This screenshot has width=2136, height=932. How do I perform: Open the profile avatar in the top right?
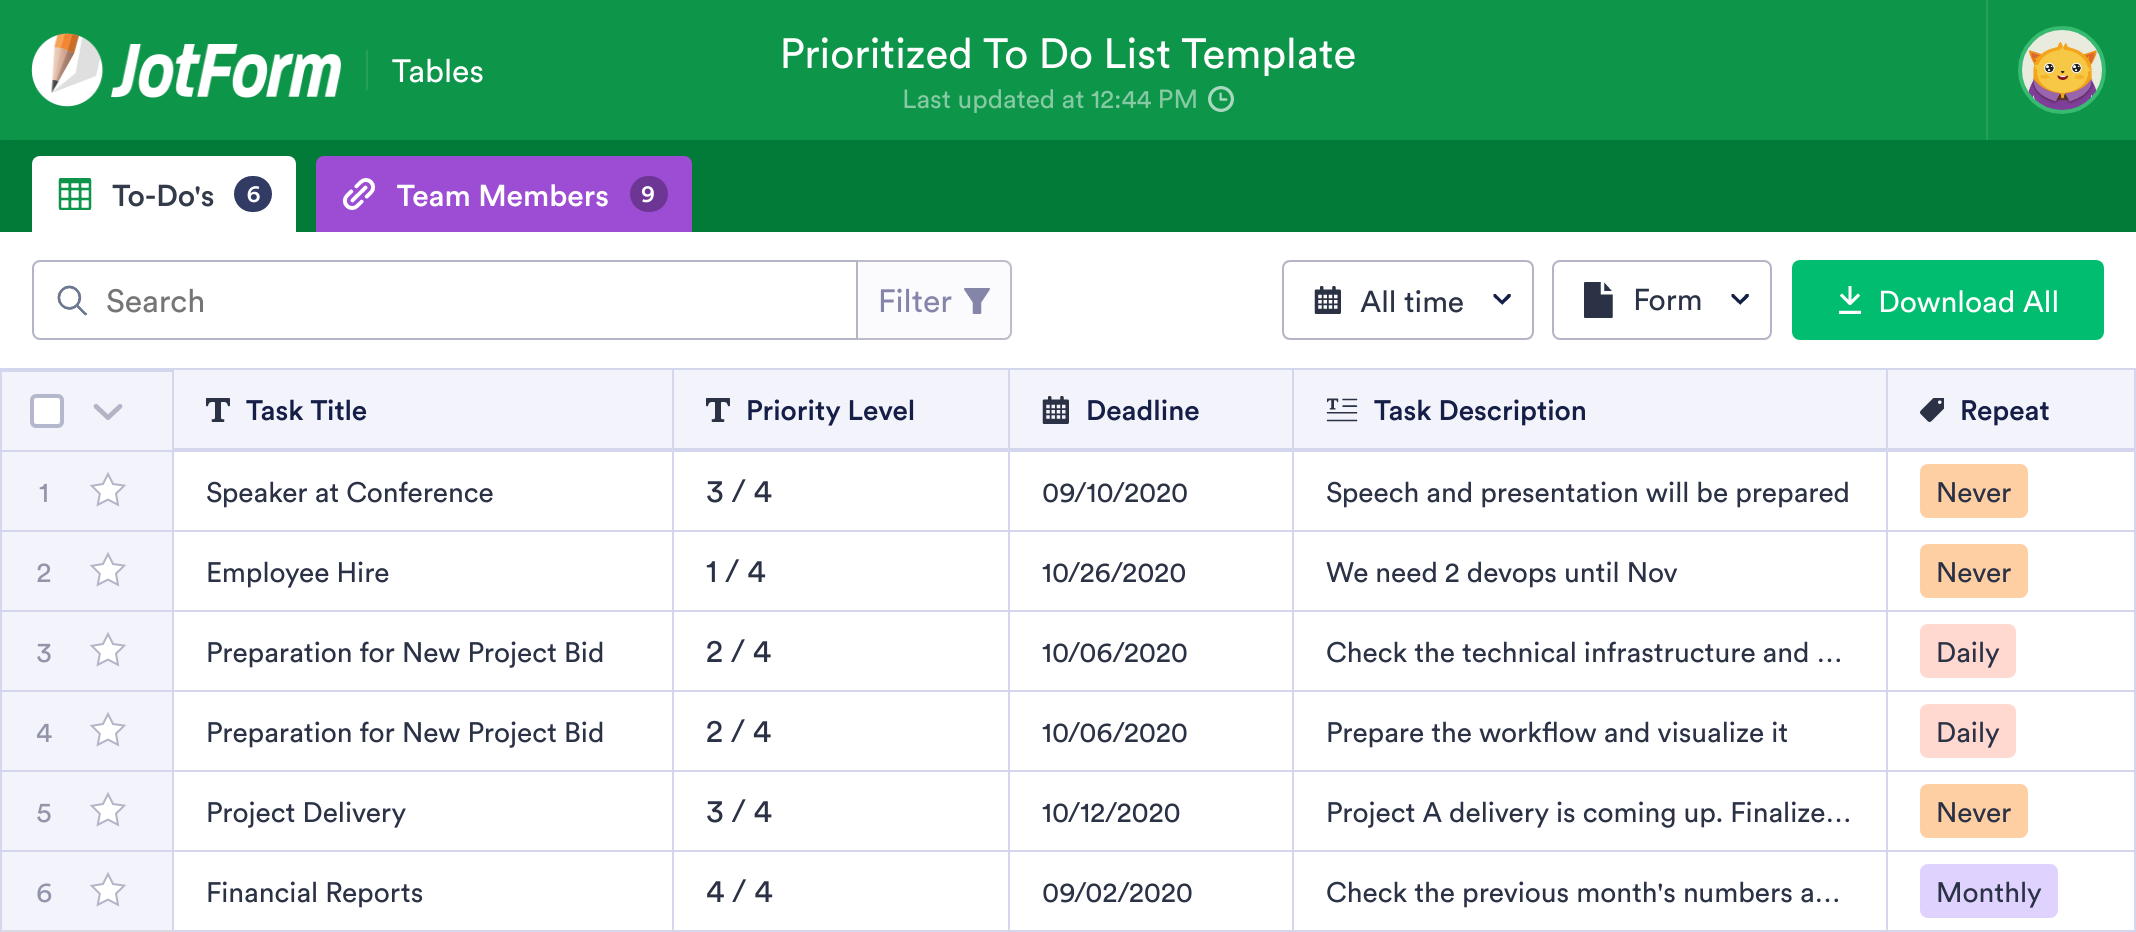(2061, 69)
